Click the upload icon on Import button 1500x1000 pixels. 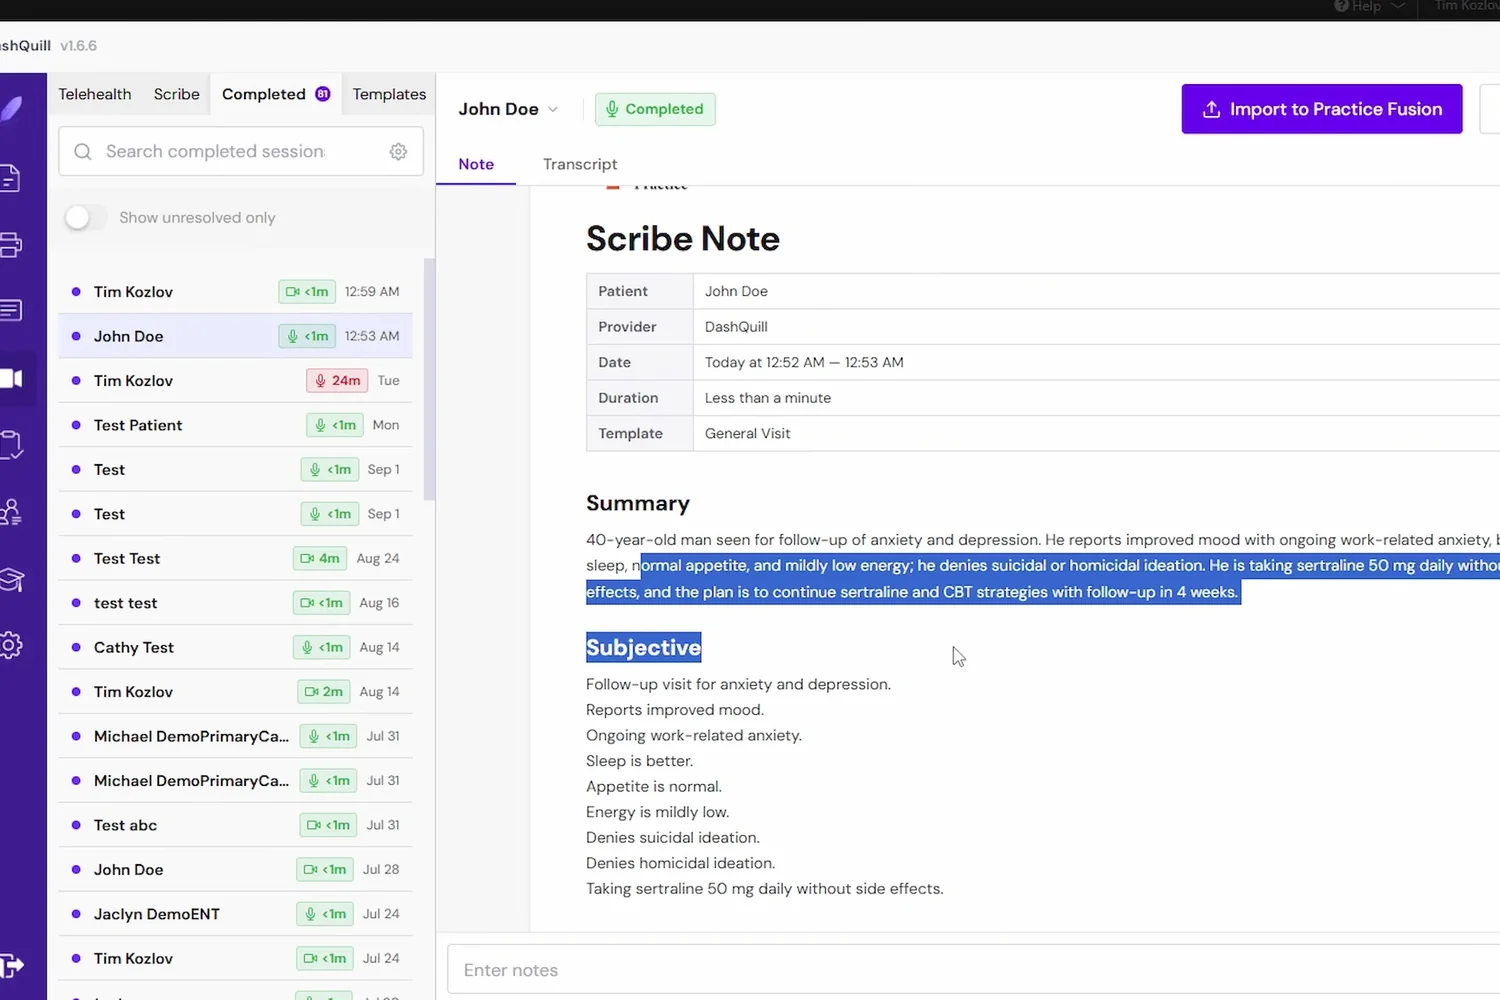(x=1211, y=109)
